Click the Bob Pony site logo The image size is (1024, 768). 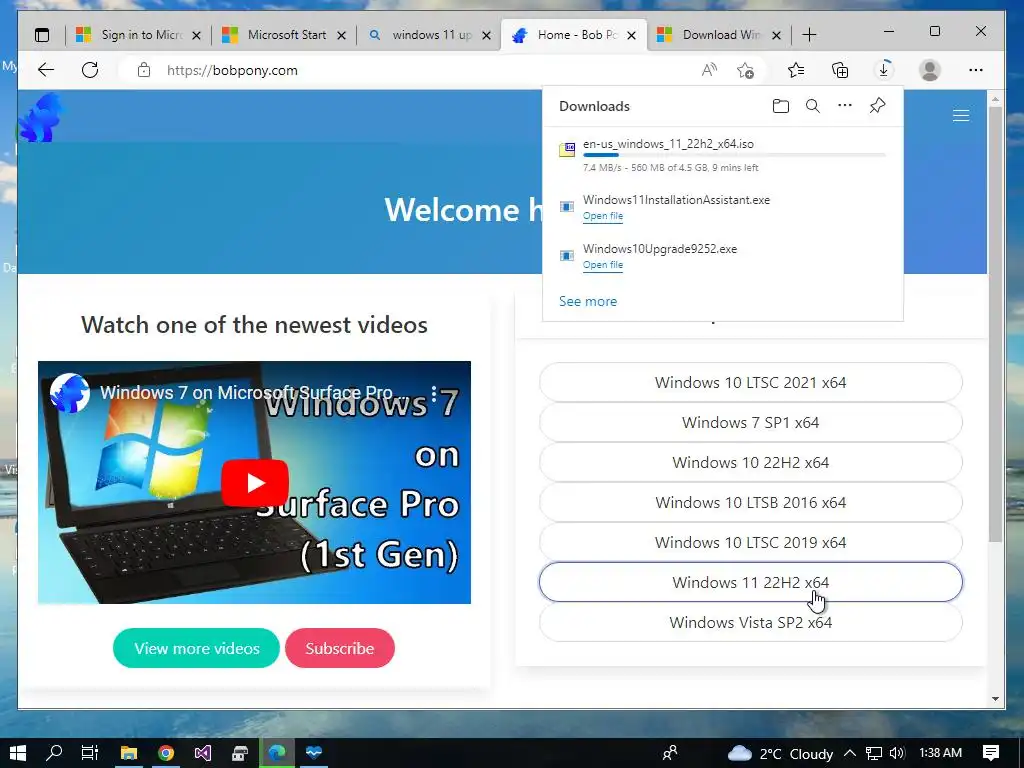40,118
